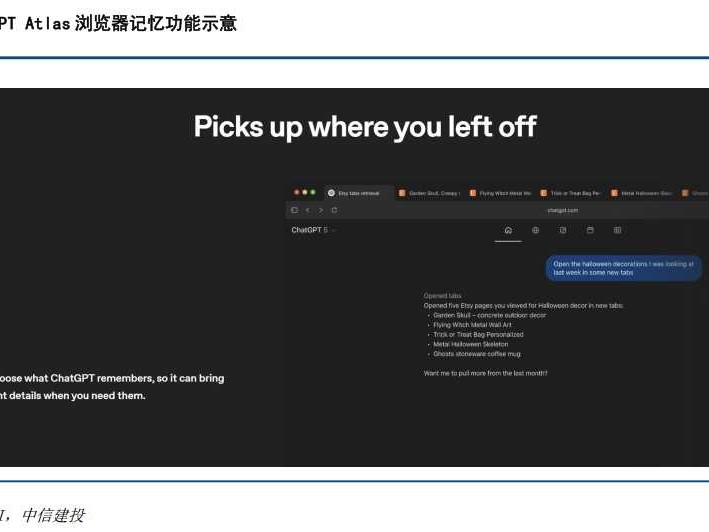Switch to Flying Witch Metal Wall tab

[x=501, y=193]
